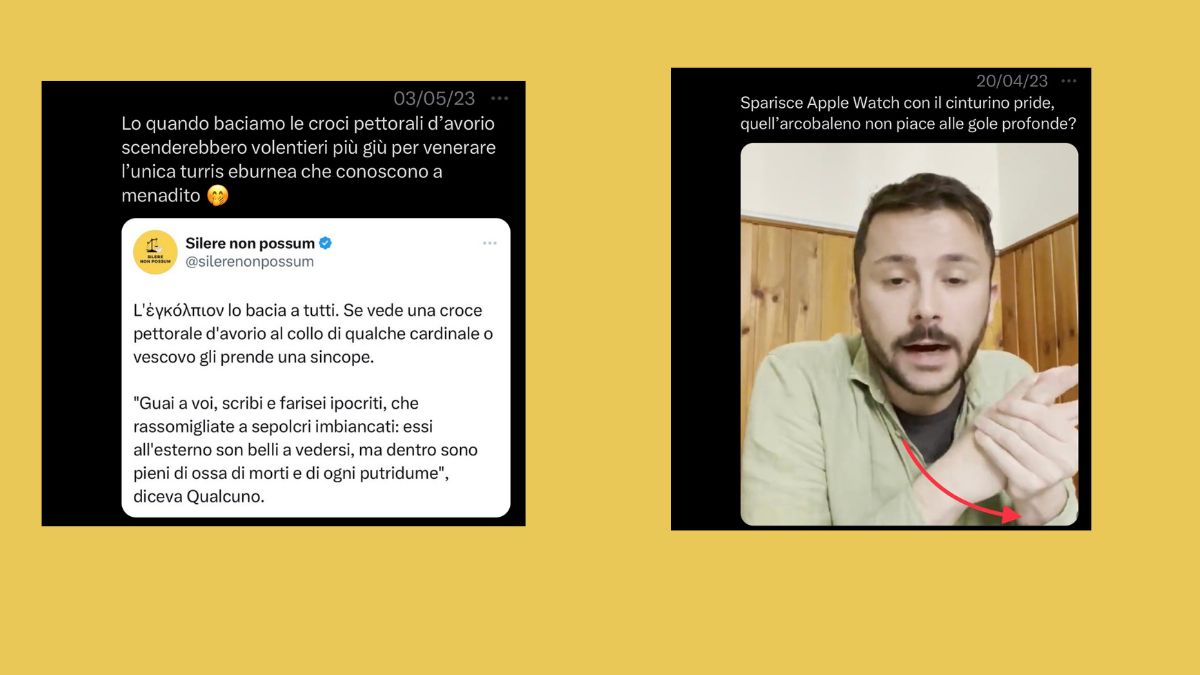The image size is (1200, 675).
Task: Open the video thumbnail of the bearded man
Action: point(909,334)
